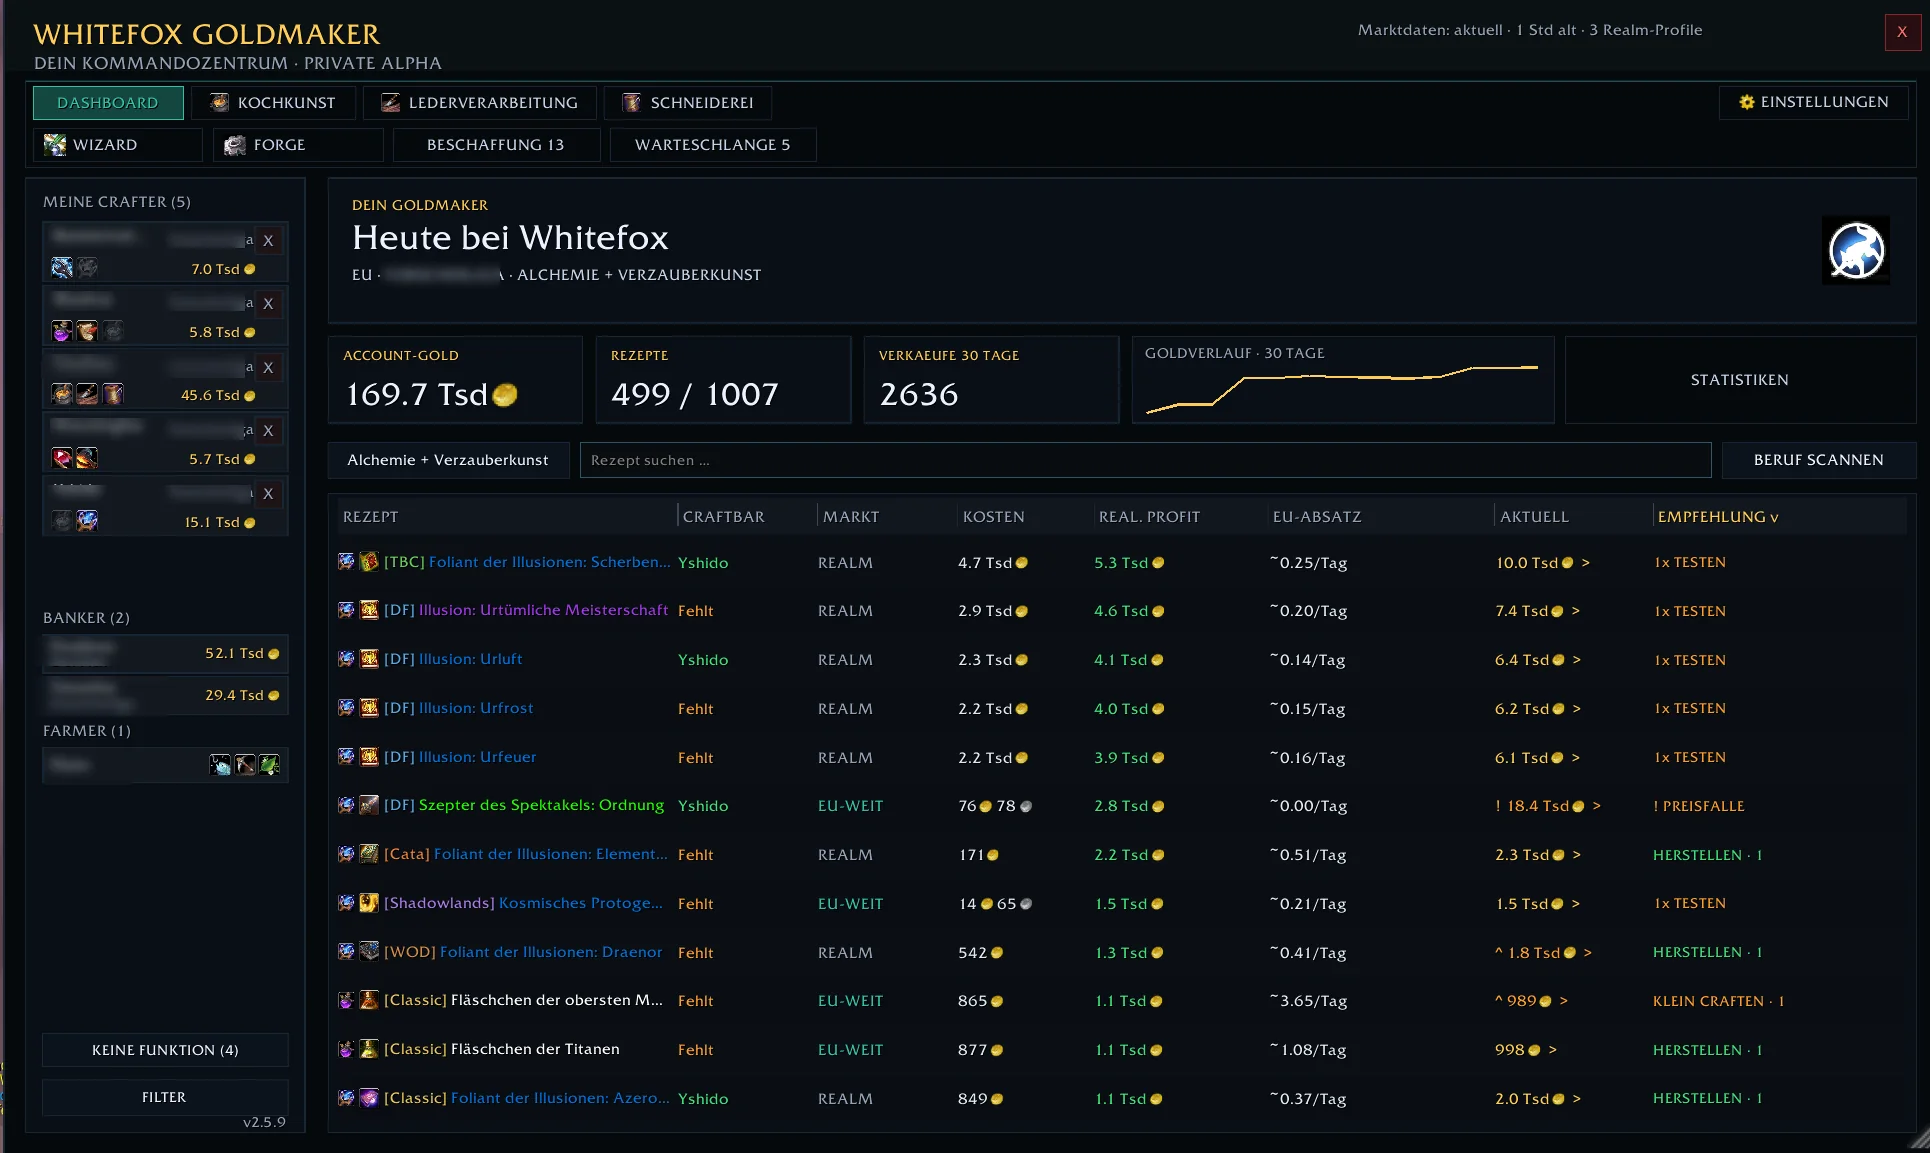Expand the arrow beside 998 gold in the Aktuell column
Screen dimensions: 1930x1153
tap(1553, 1050)
